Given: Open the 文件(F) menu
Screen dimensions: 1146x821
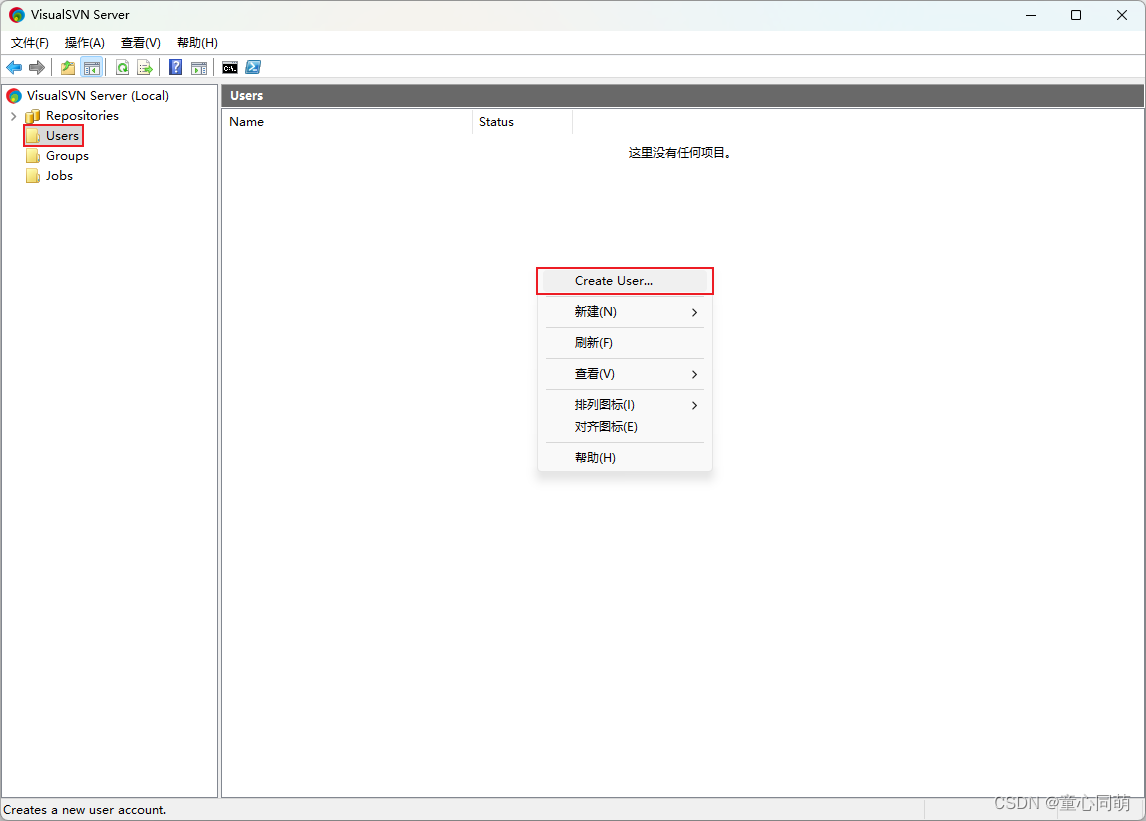Looking at the screenshot, I should 30,42.
